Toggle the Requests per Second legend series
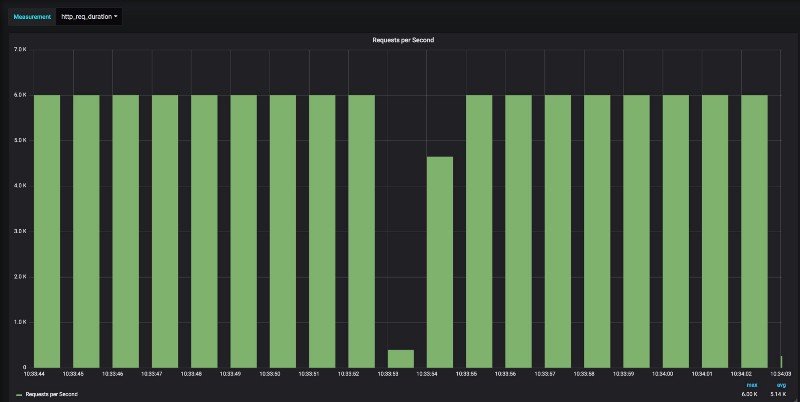 click(52, 394)
